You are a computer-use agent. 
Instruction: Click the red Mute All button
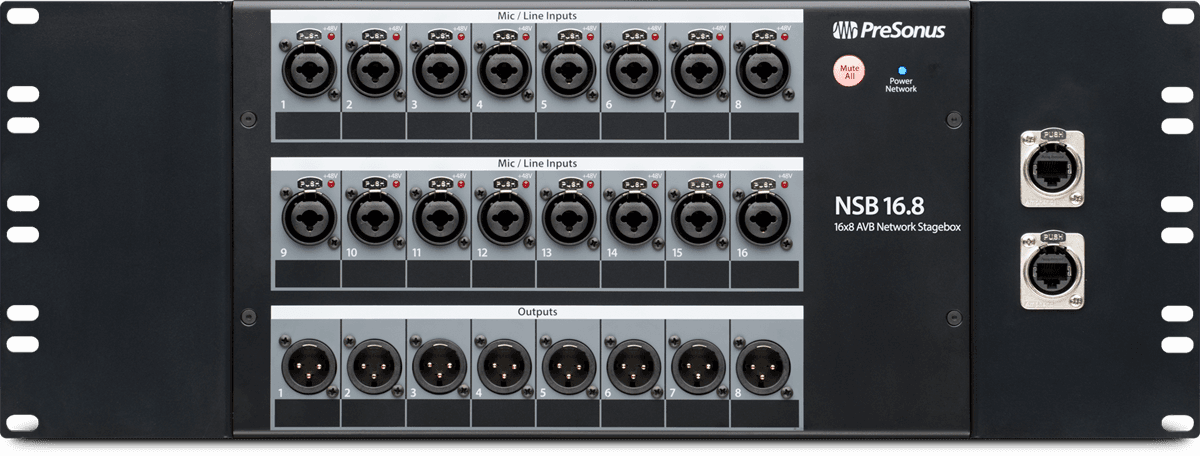850,72
